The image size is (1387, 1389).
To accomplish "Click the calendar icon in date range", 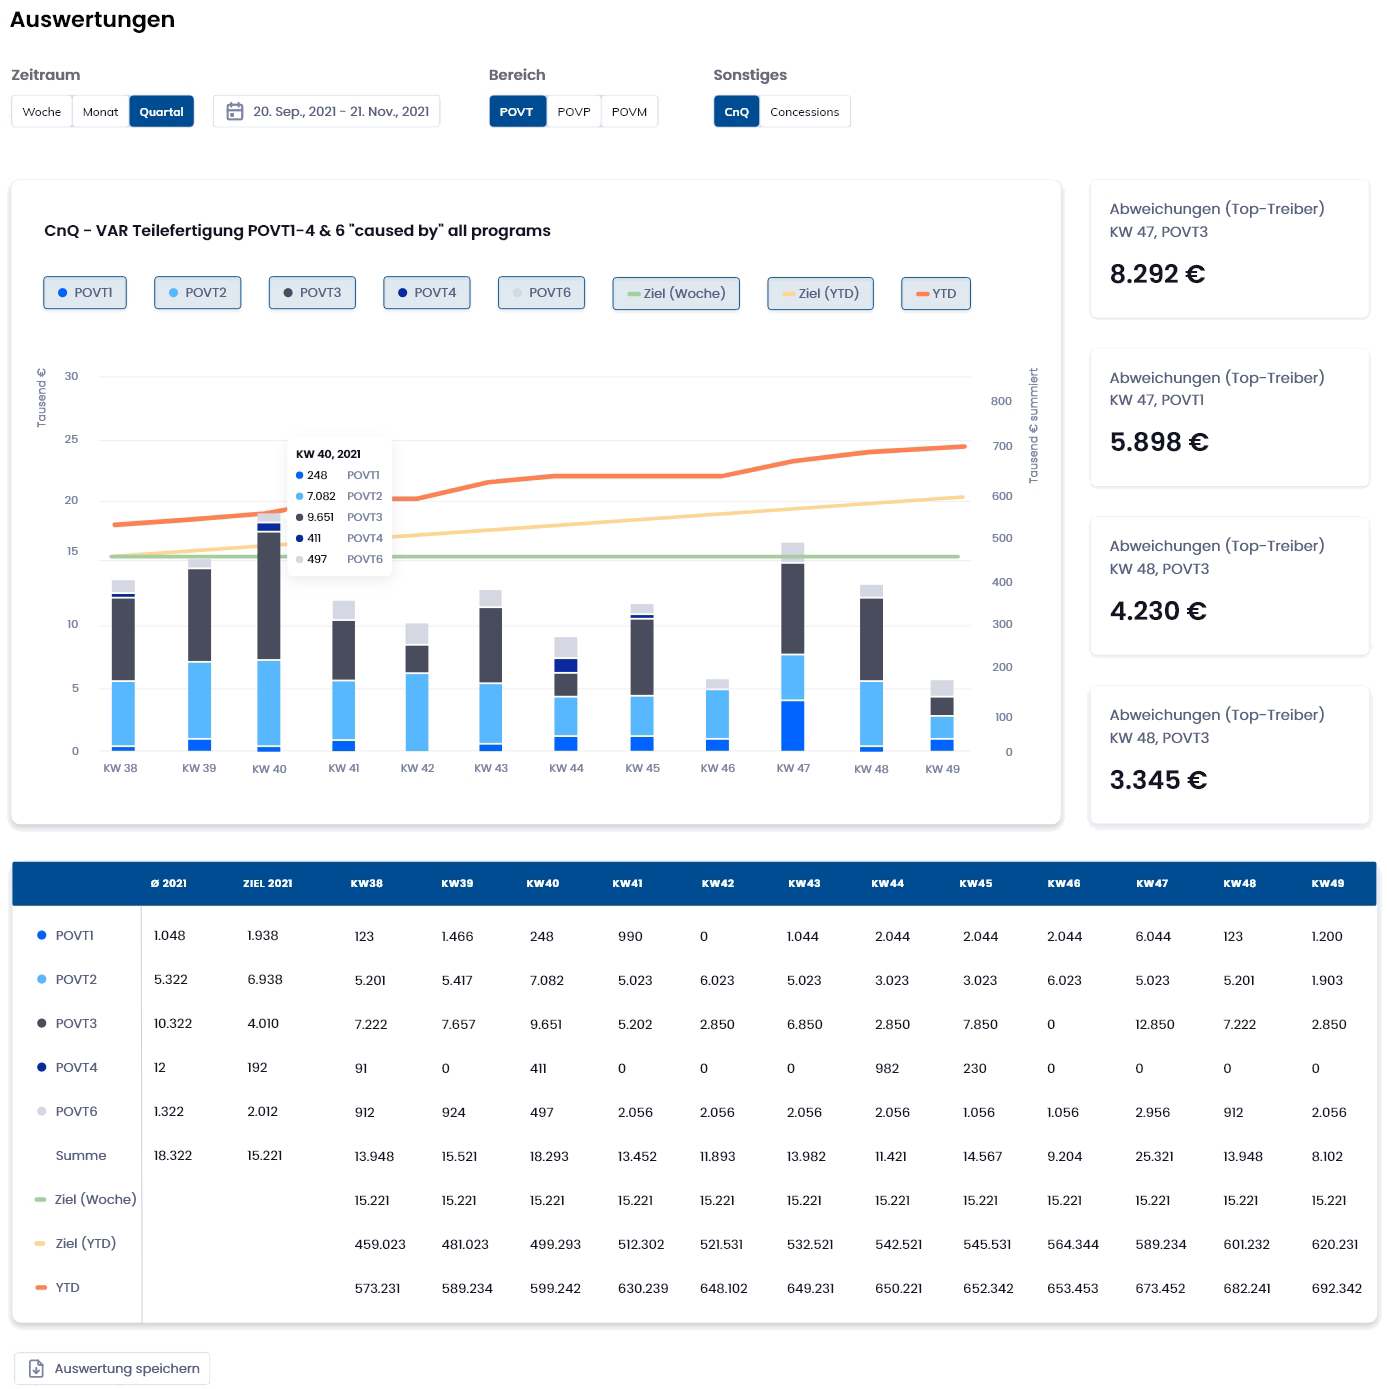I will [235, 112].
